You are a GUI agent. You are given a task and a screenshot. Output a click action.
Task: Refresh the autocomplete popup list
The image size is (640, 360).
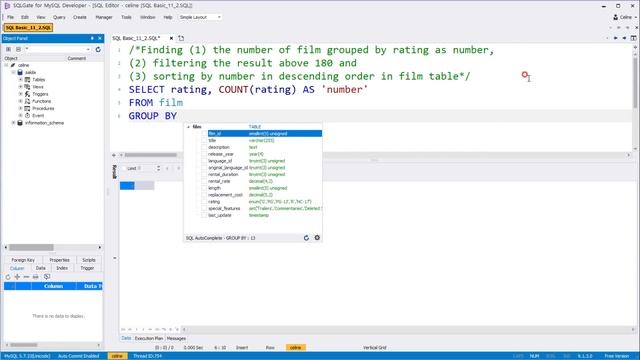pyautogui.click(x=307, y=238)
